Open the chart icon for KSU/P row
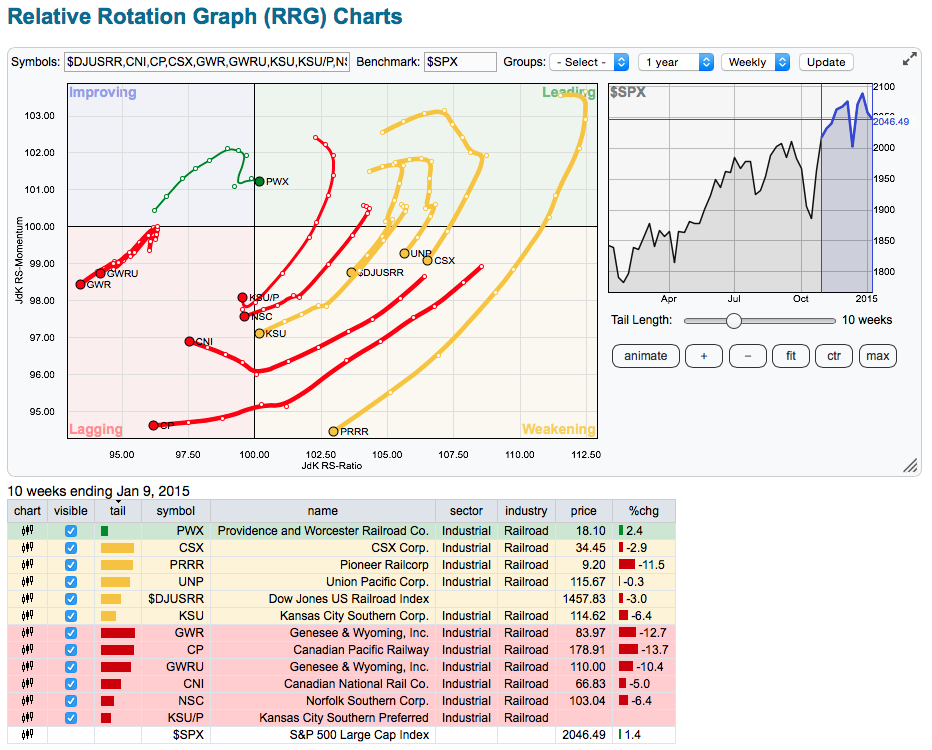The image size is (932, 750). 27,717
